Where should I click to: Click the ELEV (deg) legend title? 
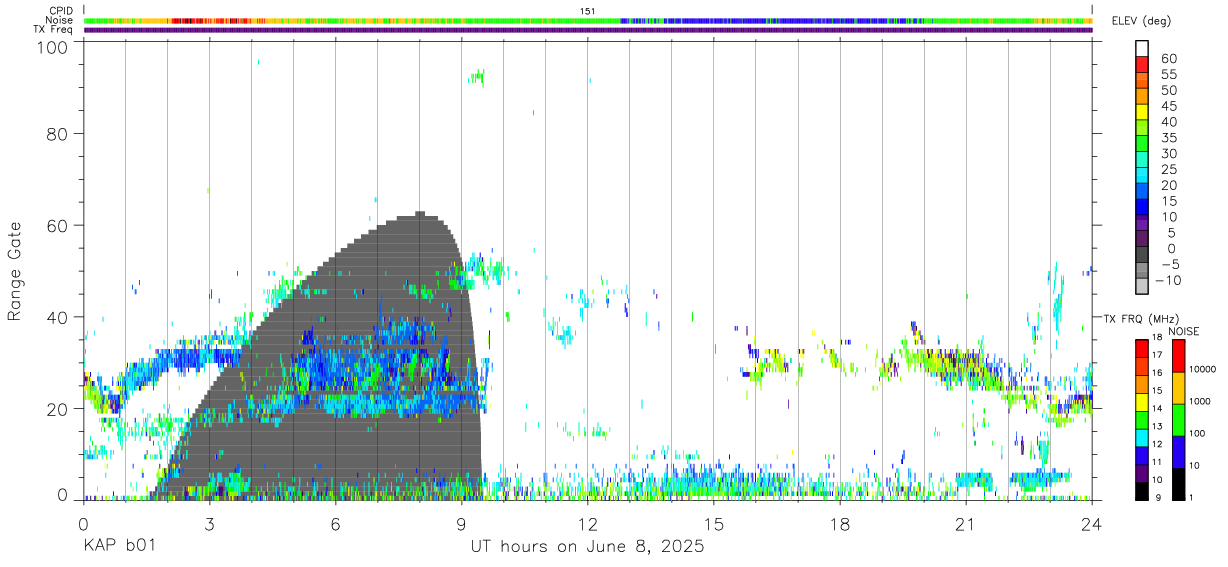tap(1141, 21)
